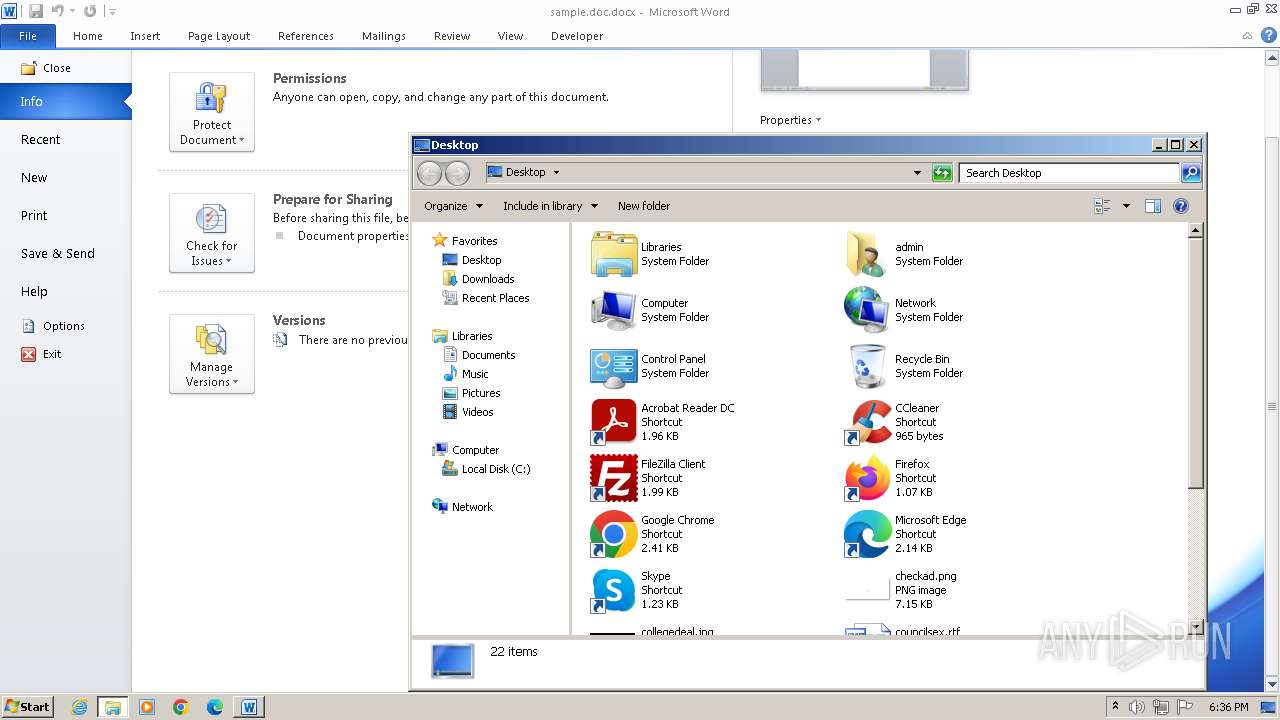Open the Organize menu in Explorer
1280x720 pixels.
point(453,206)
